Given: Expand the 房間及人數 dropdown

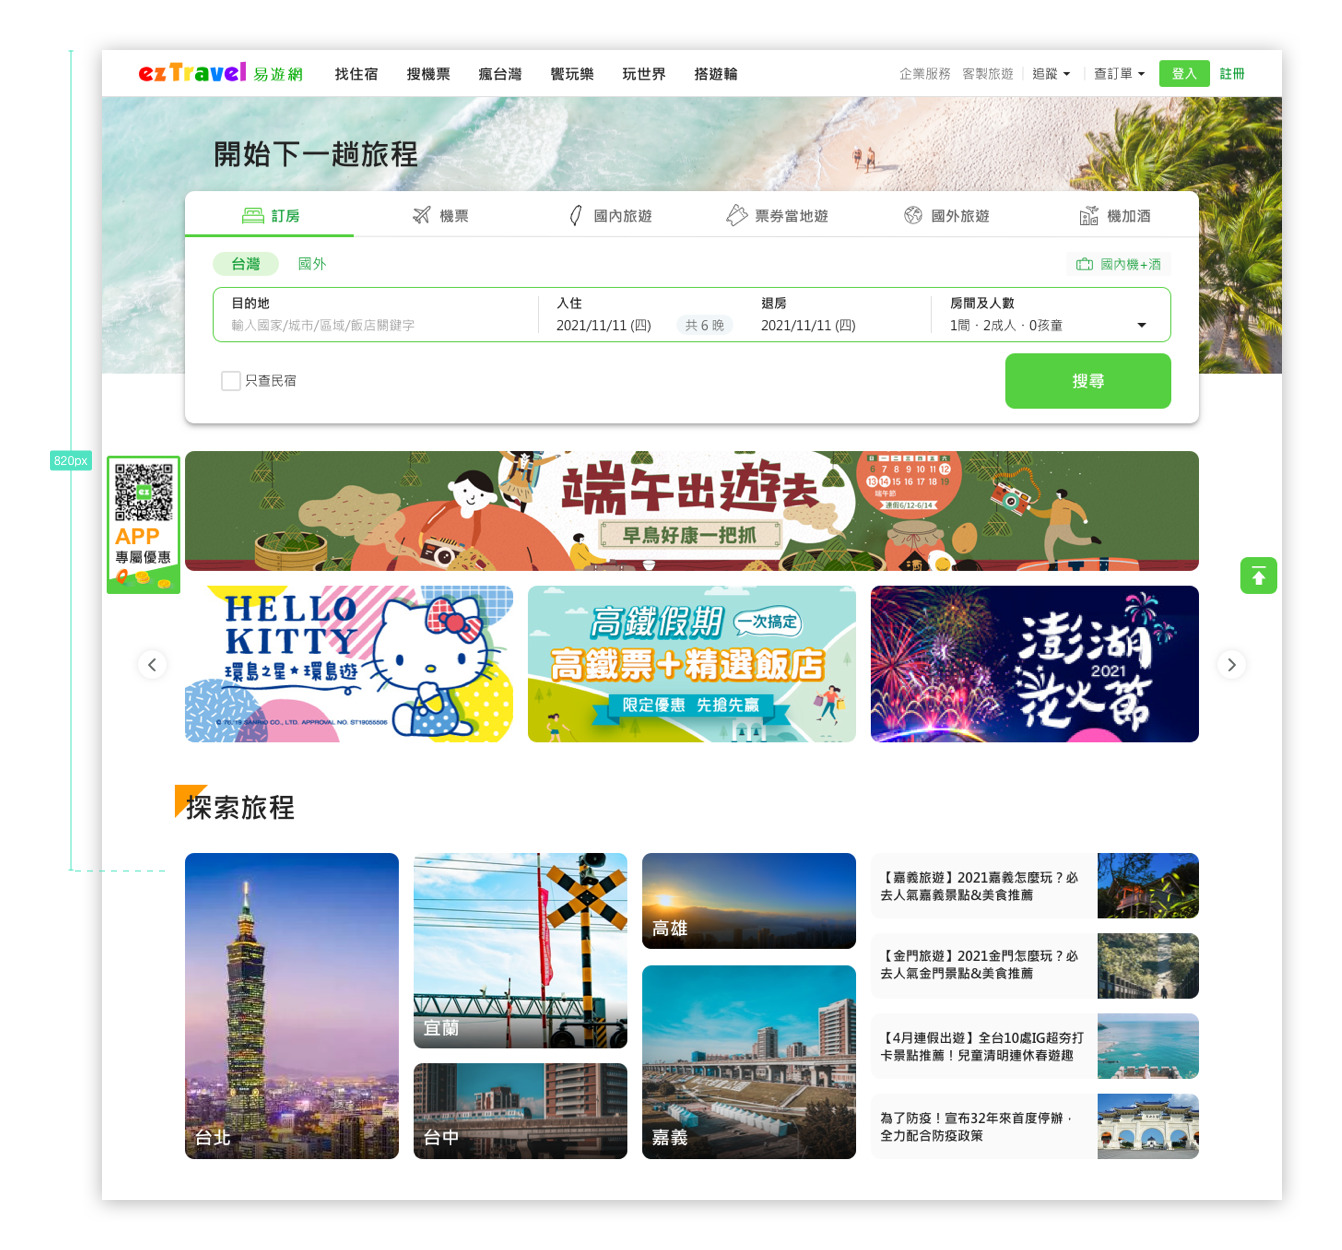Looking at the screenshot, I should coord(1141,325).
